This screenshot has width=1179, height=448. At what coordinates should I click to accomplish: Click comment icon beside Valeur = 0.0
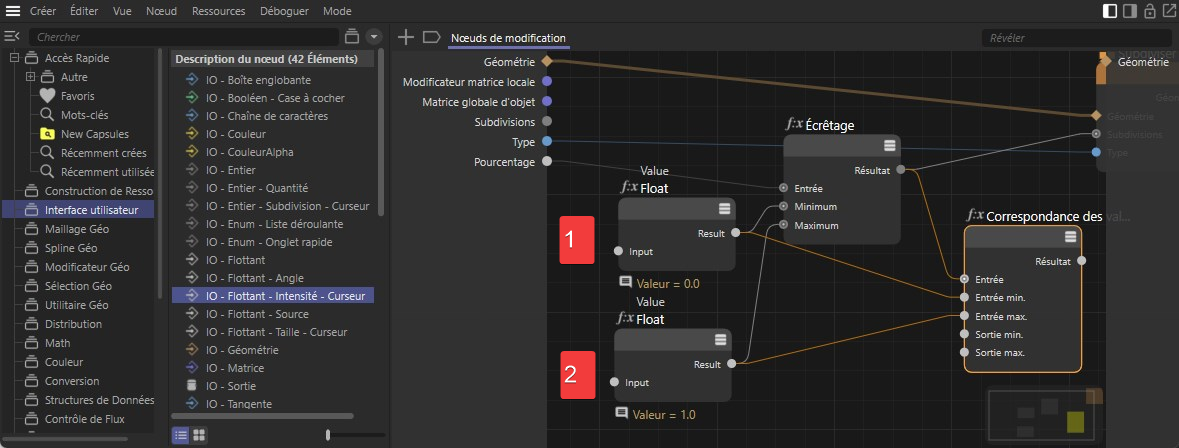(x=625, y=283)
